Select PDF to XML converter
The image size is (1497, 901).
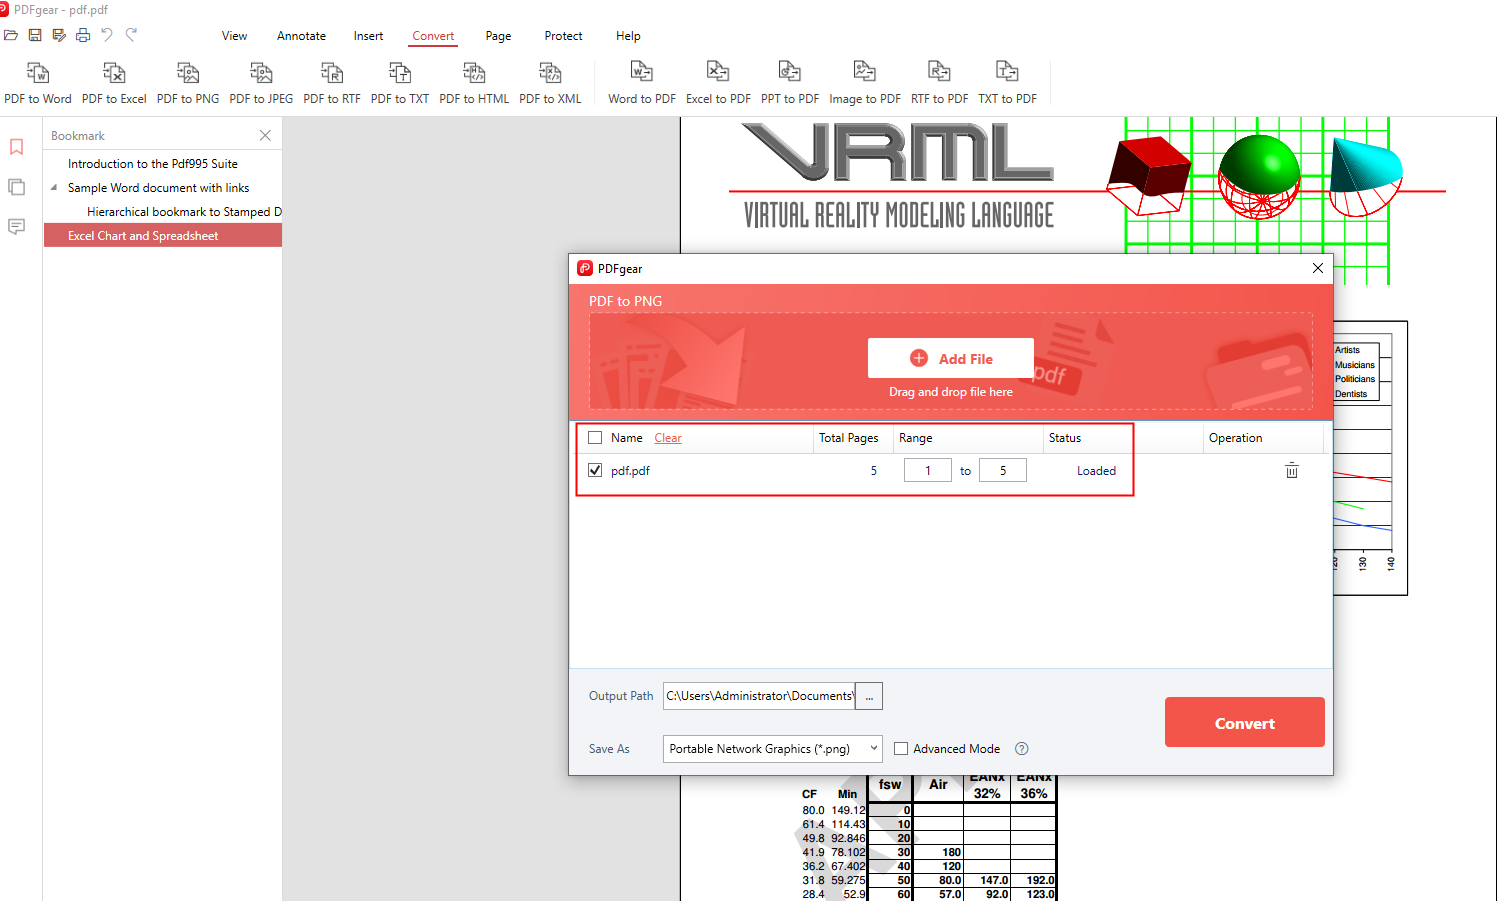point(550,83)
